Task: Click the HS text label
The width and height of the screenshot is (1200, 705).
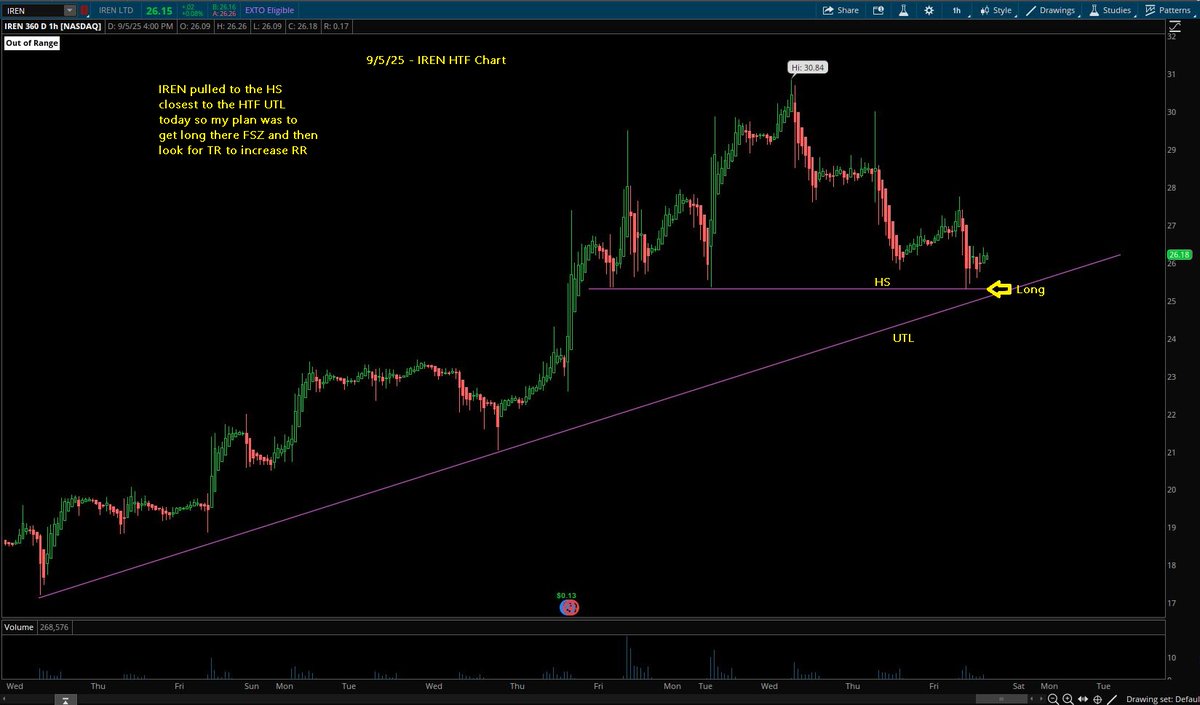Action: click(882, 283)
